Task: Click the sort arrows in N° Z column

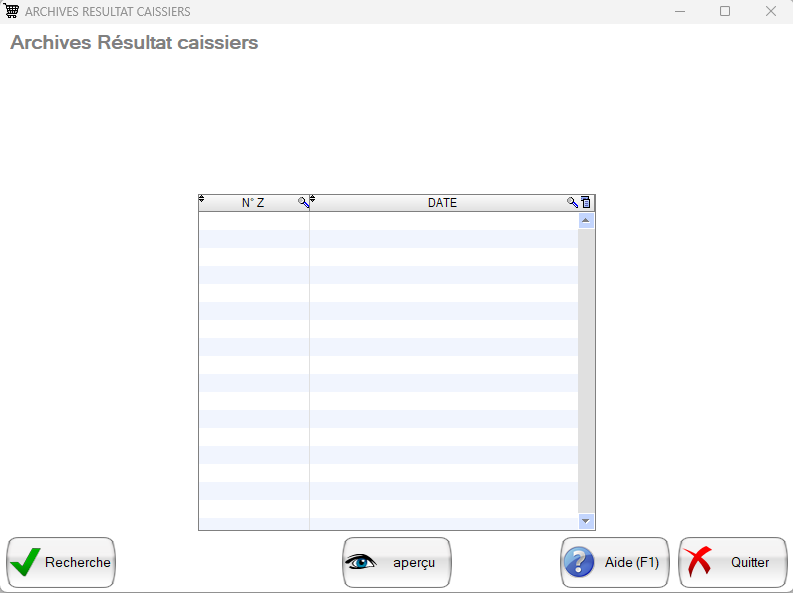Action: [x=201, y=198]
